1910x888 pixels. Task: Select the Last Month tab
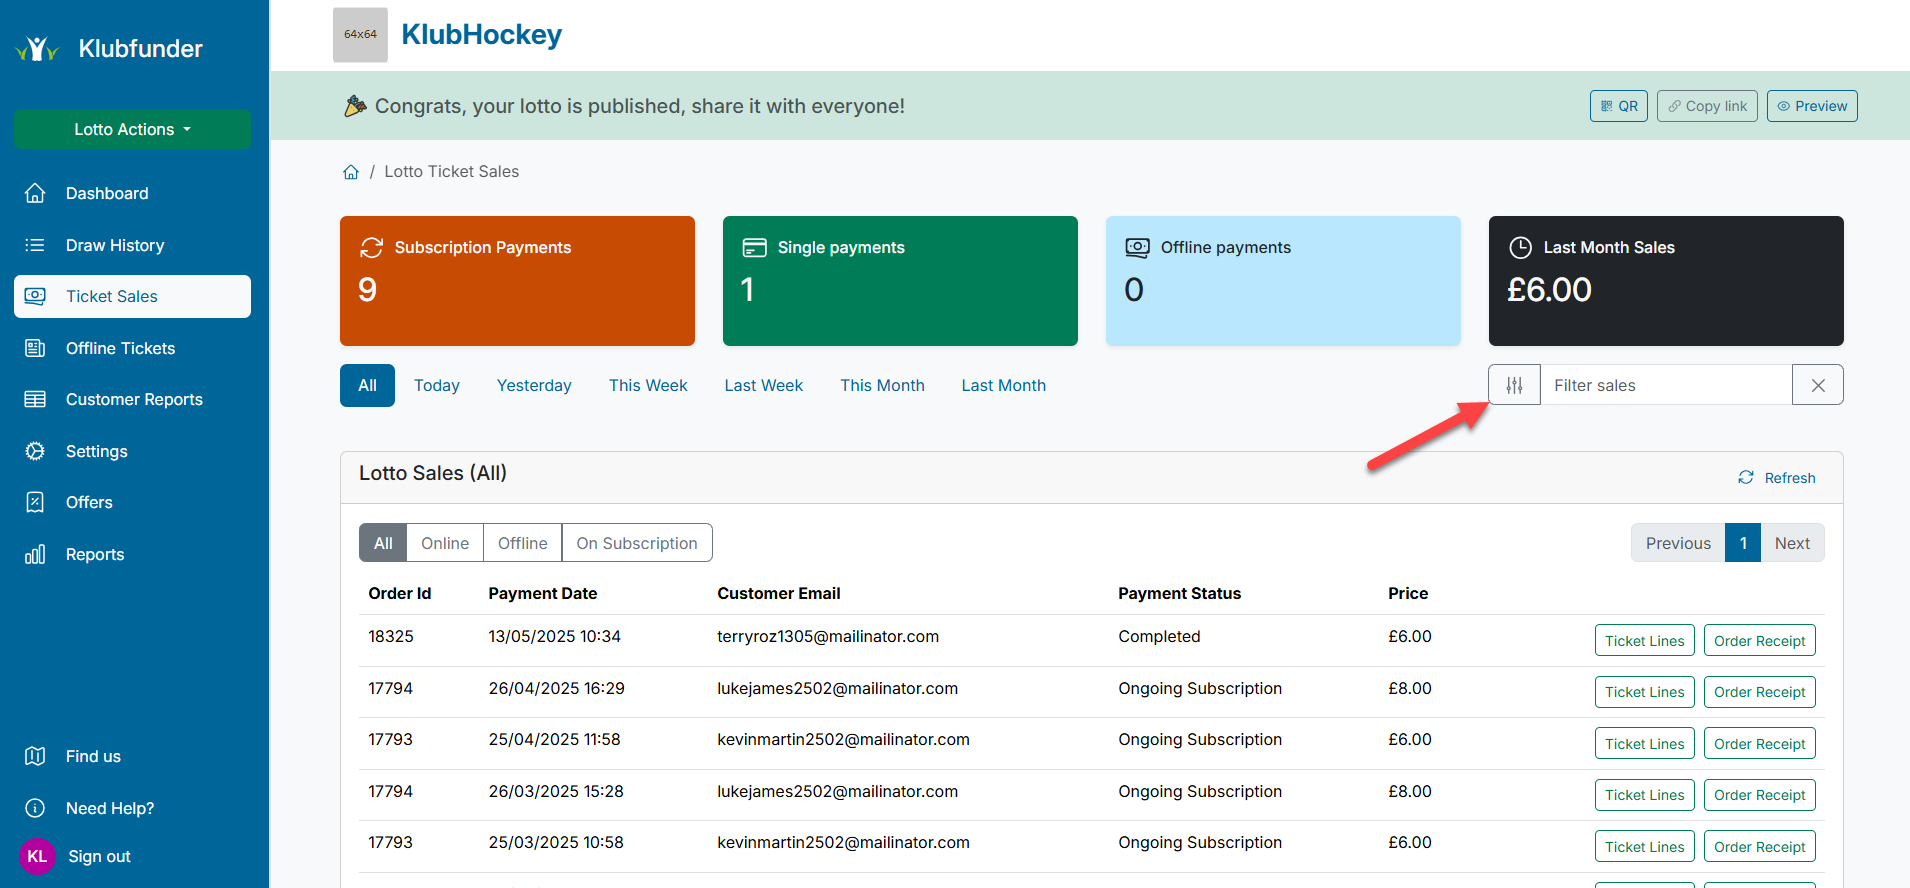click(x=1003, y=385)
